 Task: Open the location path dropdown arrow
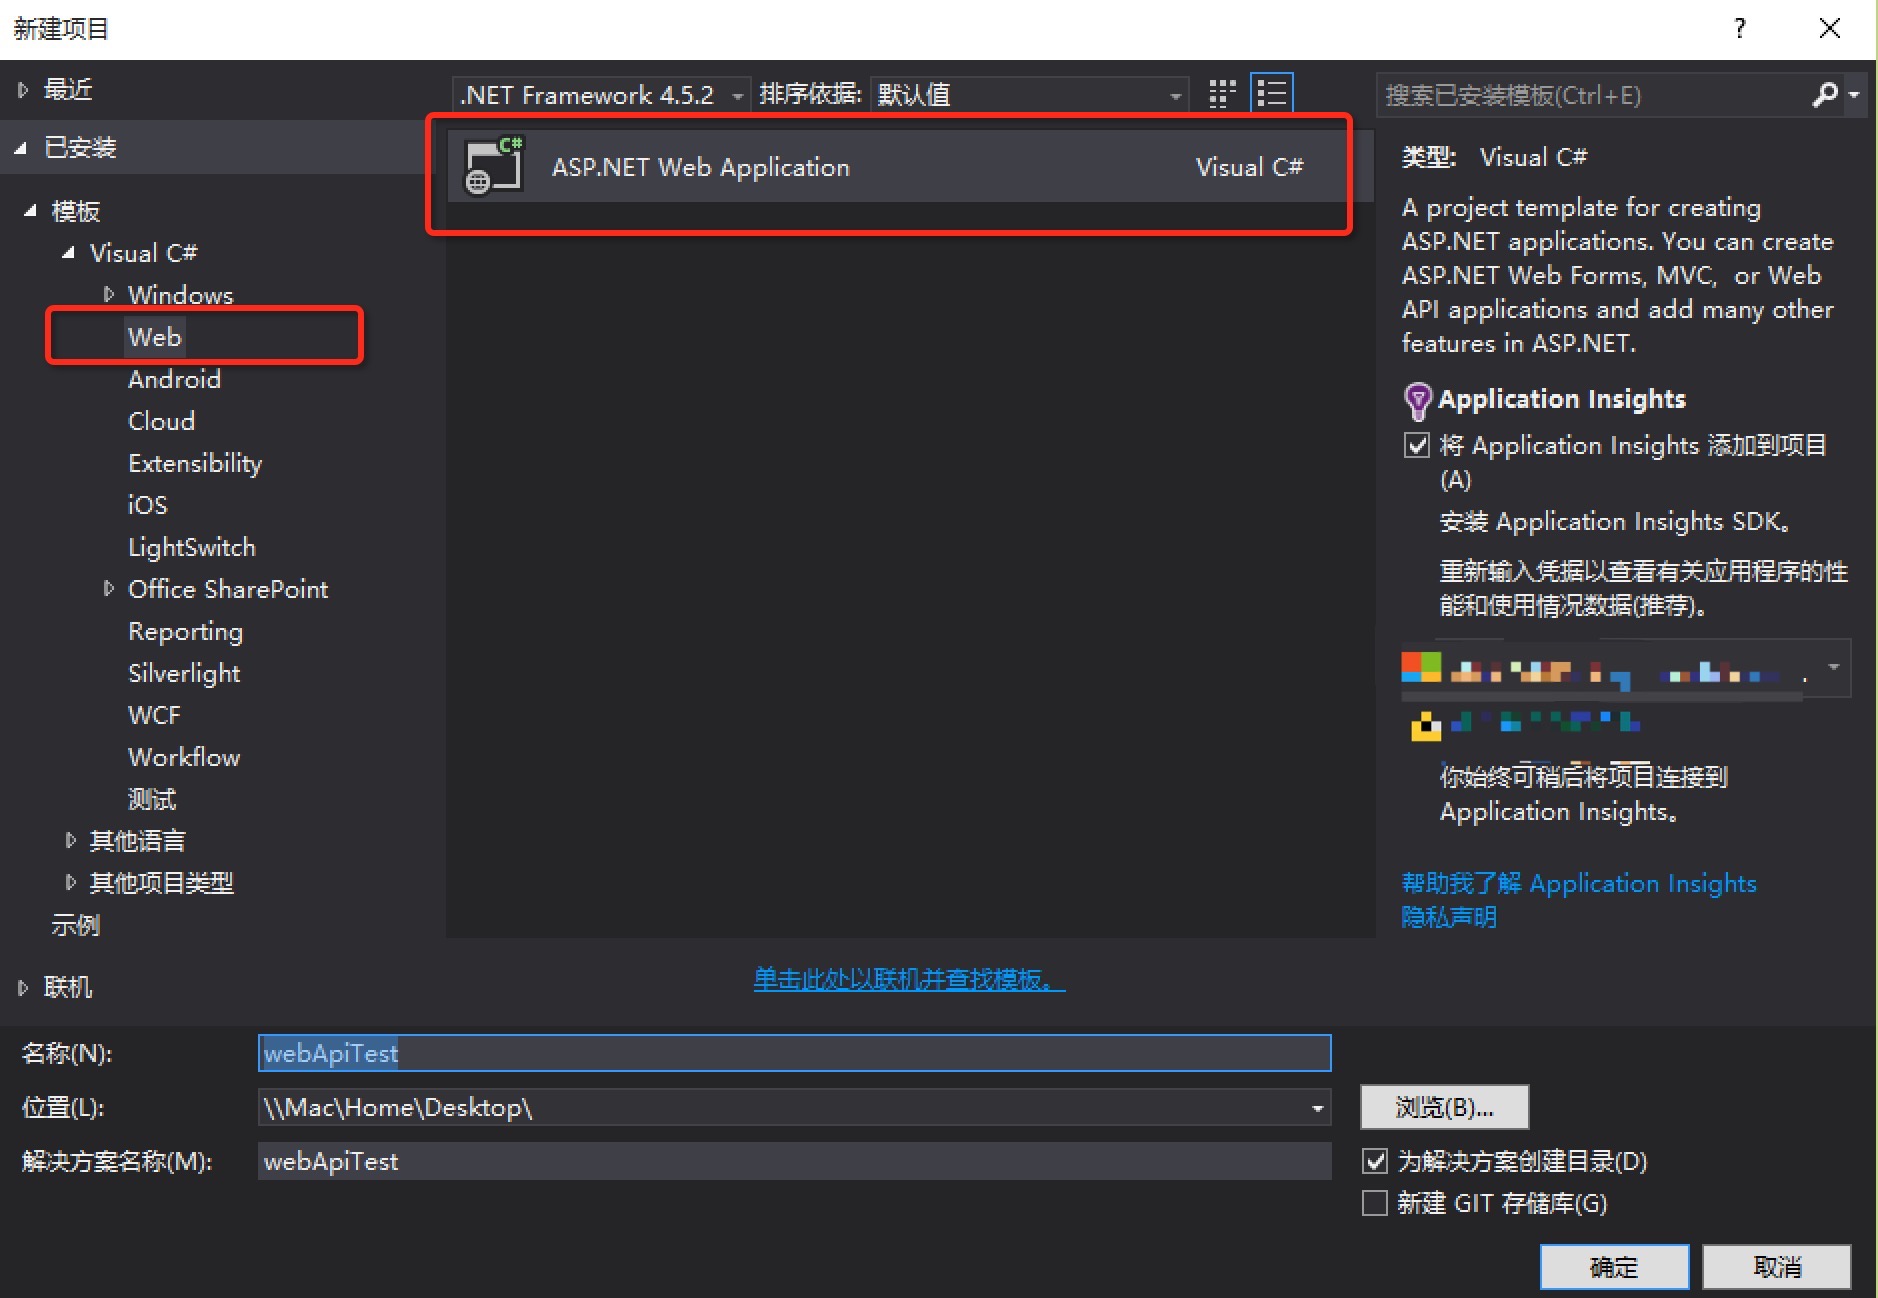click(1317, 1108)
